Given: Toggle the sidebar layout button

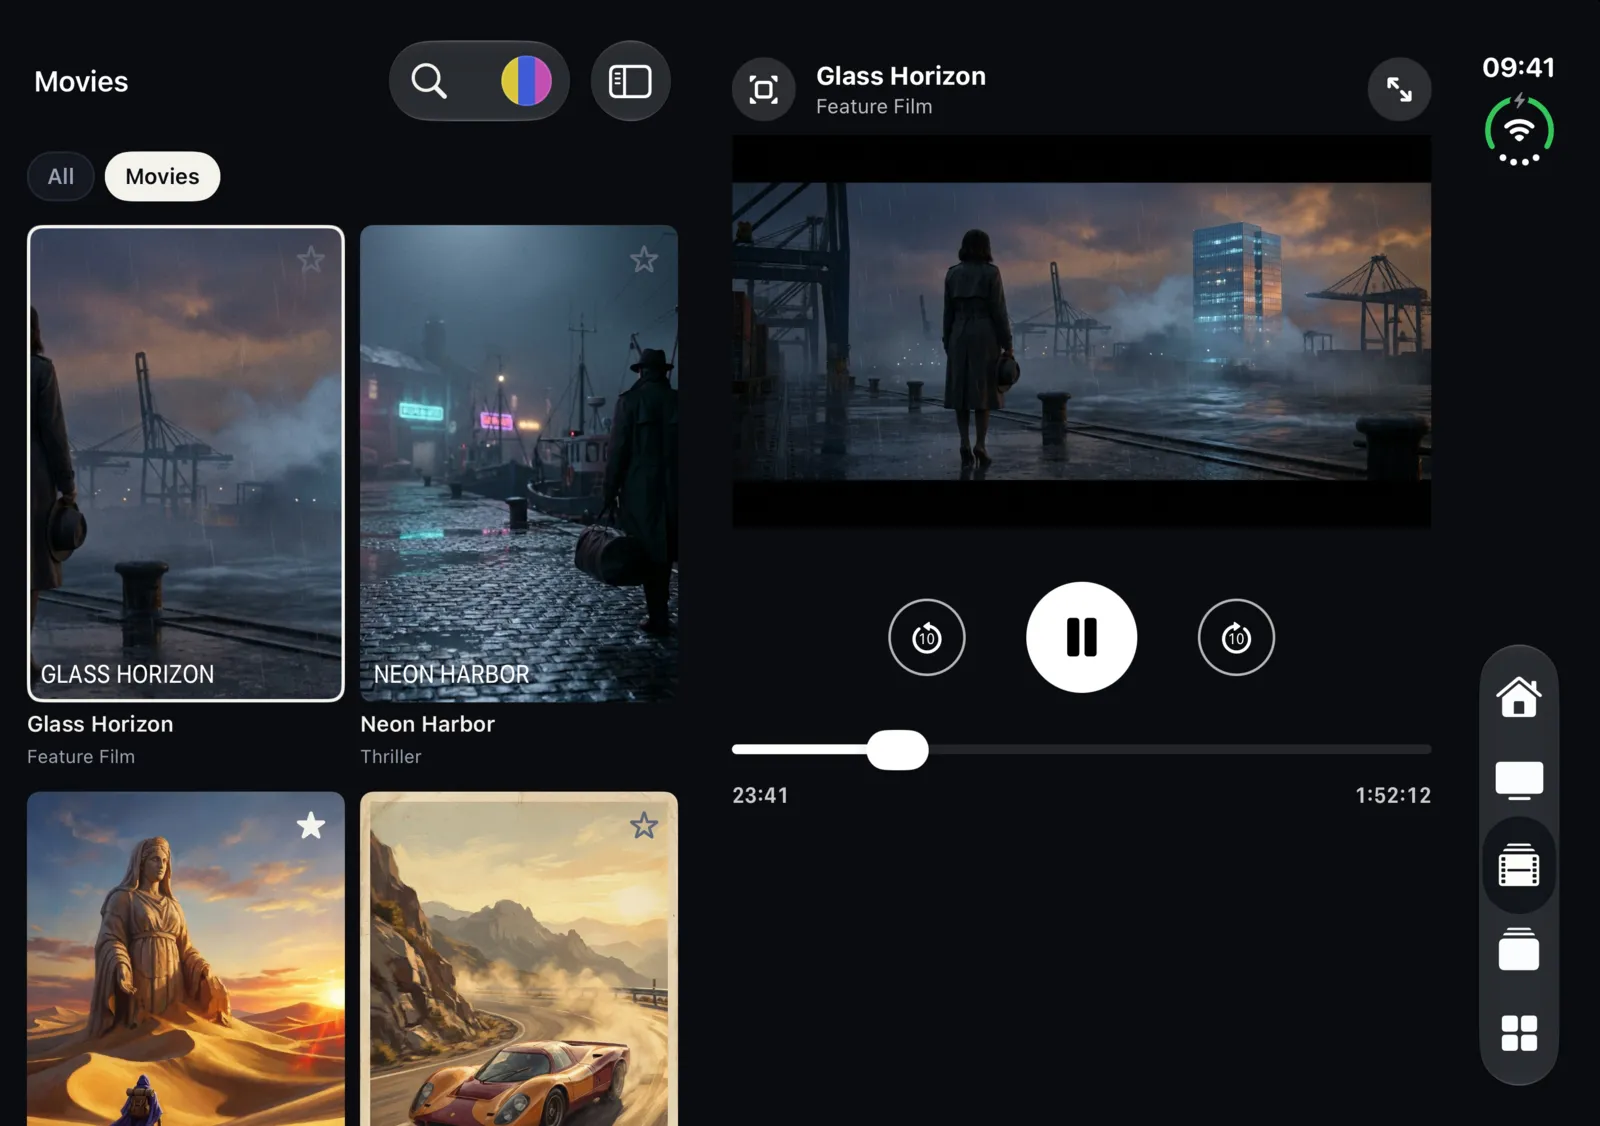Looking at the screenshot, I should click(x=630, y=81).
